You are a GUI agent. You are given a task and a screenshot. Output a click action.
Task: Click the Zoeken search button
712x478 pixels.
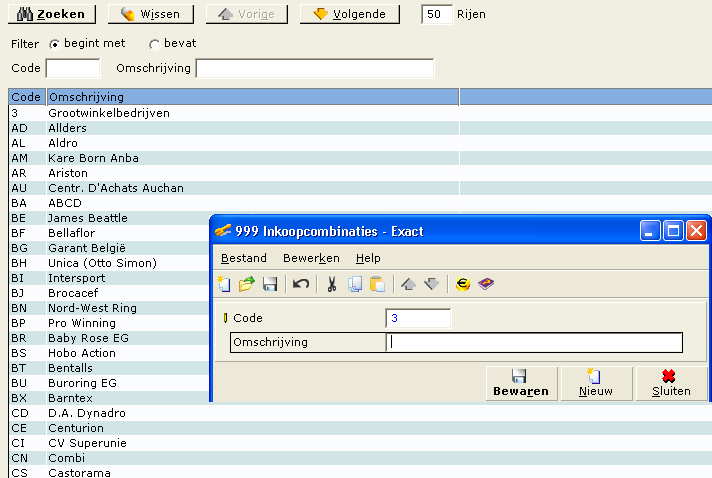click(52, 14)
